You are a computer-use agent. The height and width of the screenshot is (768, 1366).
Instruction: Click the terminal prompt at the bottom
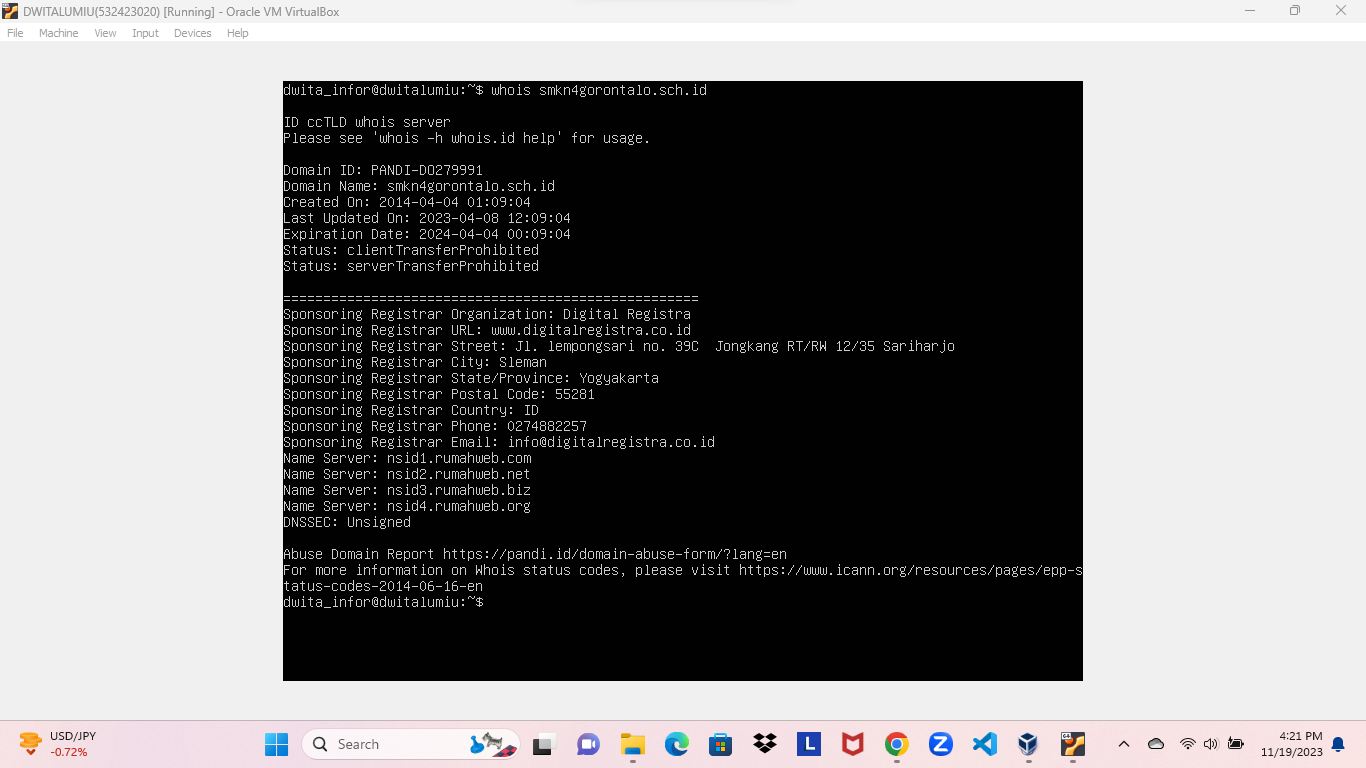383,602
